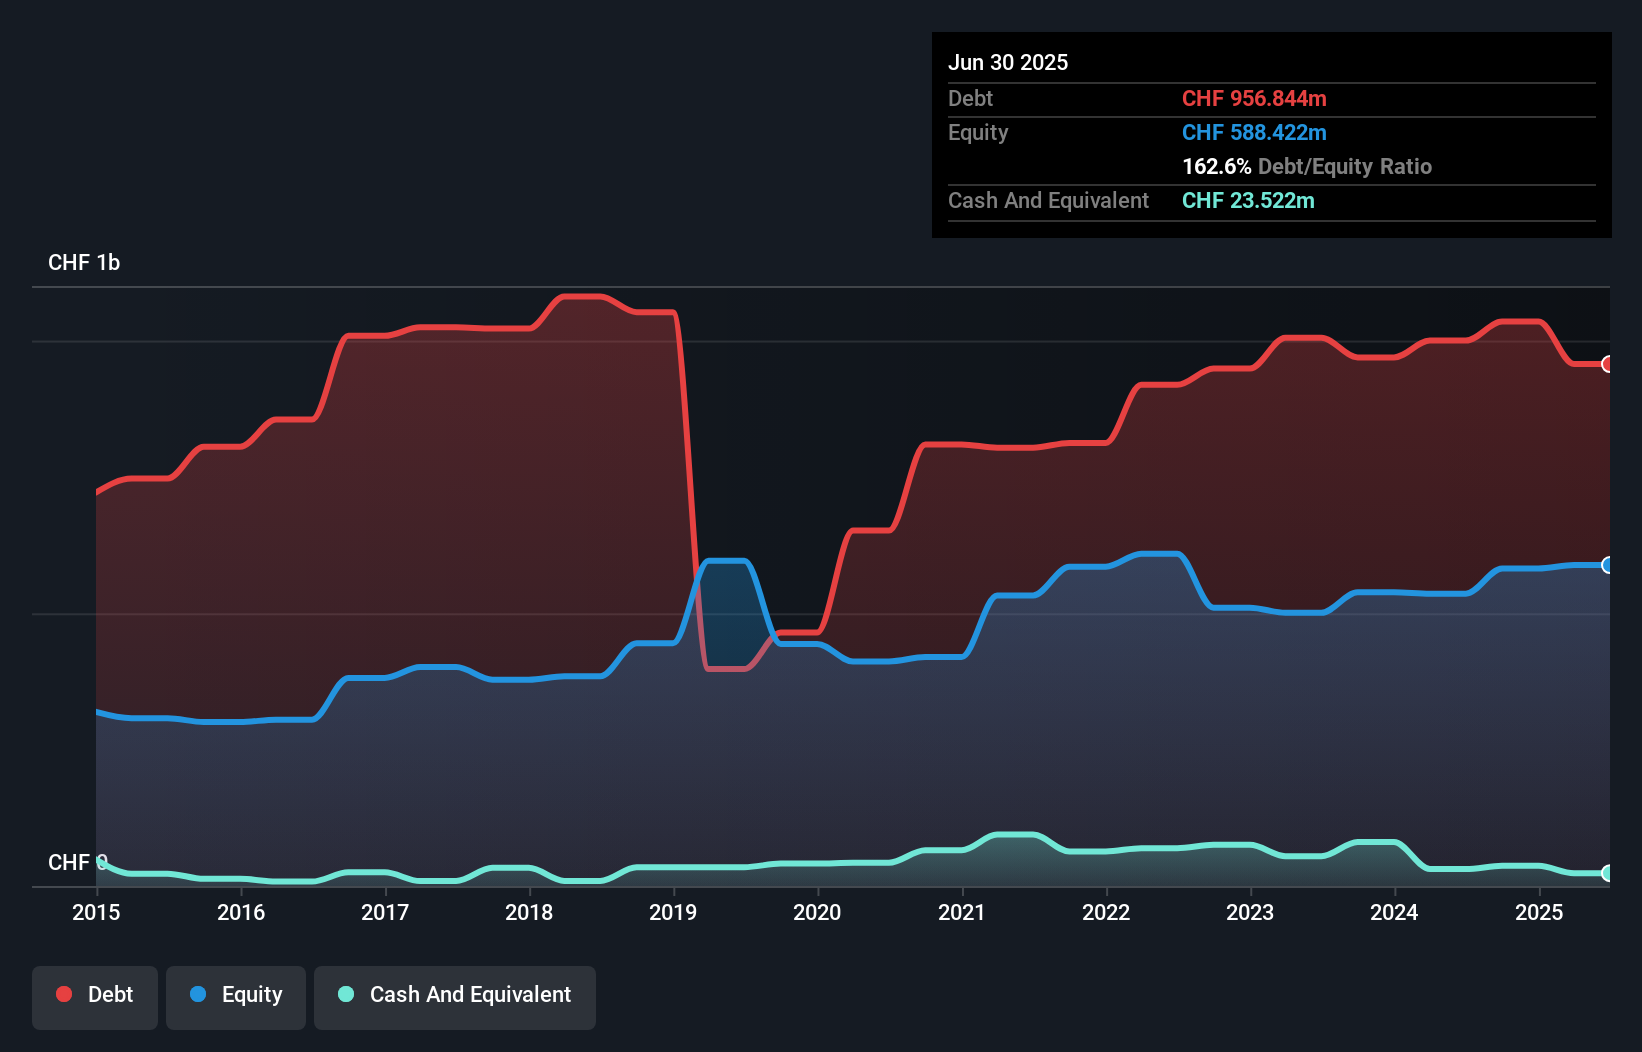Click the 162.6% Debt/Equity Ratio text

(x=1307, y=166)
